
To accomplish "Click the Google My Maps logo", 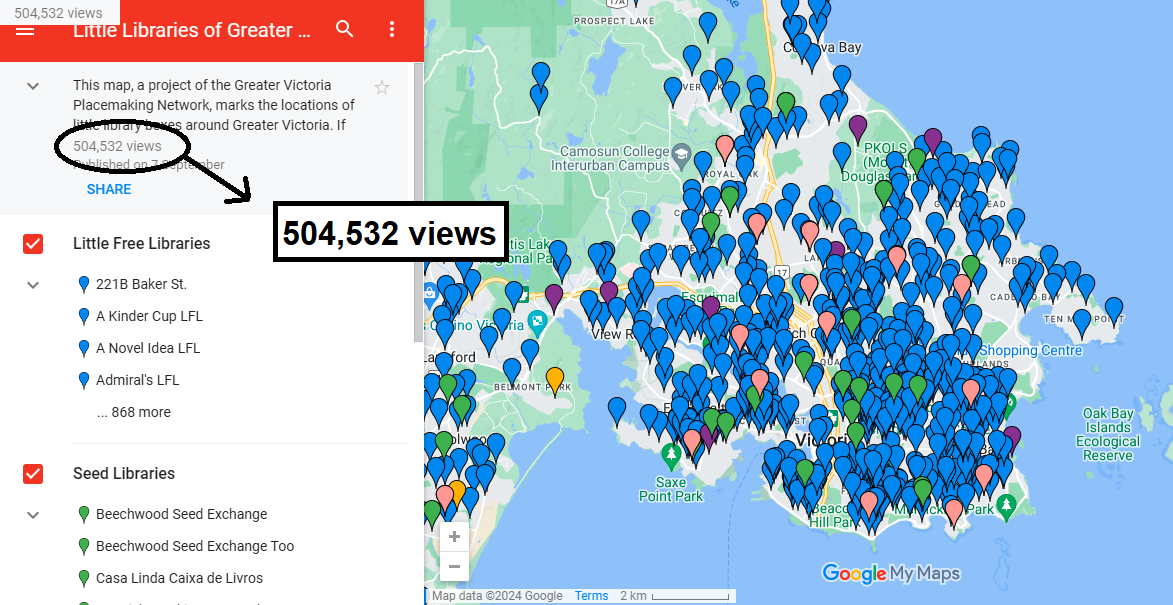I will point(891,574).
